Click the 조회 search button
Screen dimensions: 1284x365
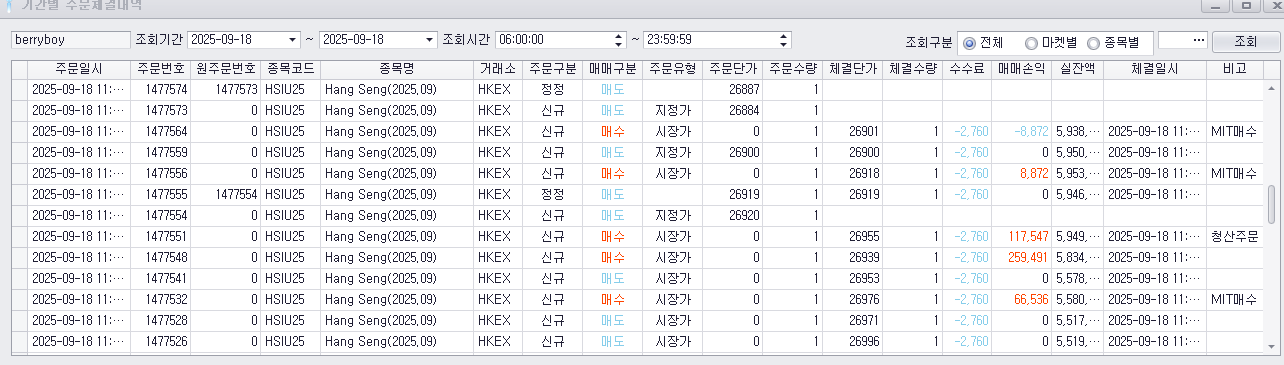(x=1245, y=41)
